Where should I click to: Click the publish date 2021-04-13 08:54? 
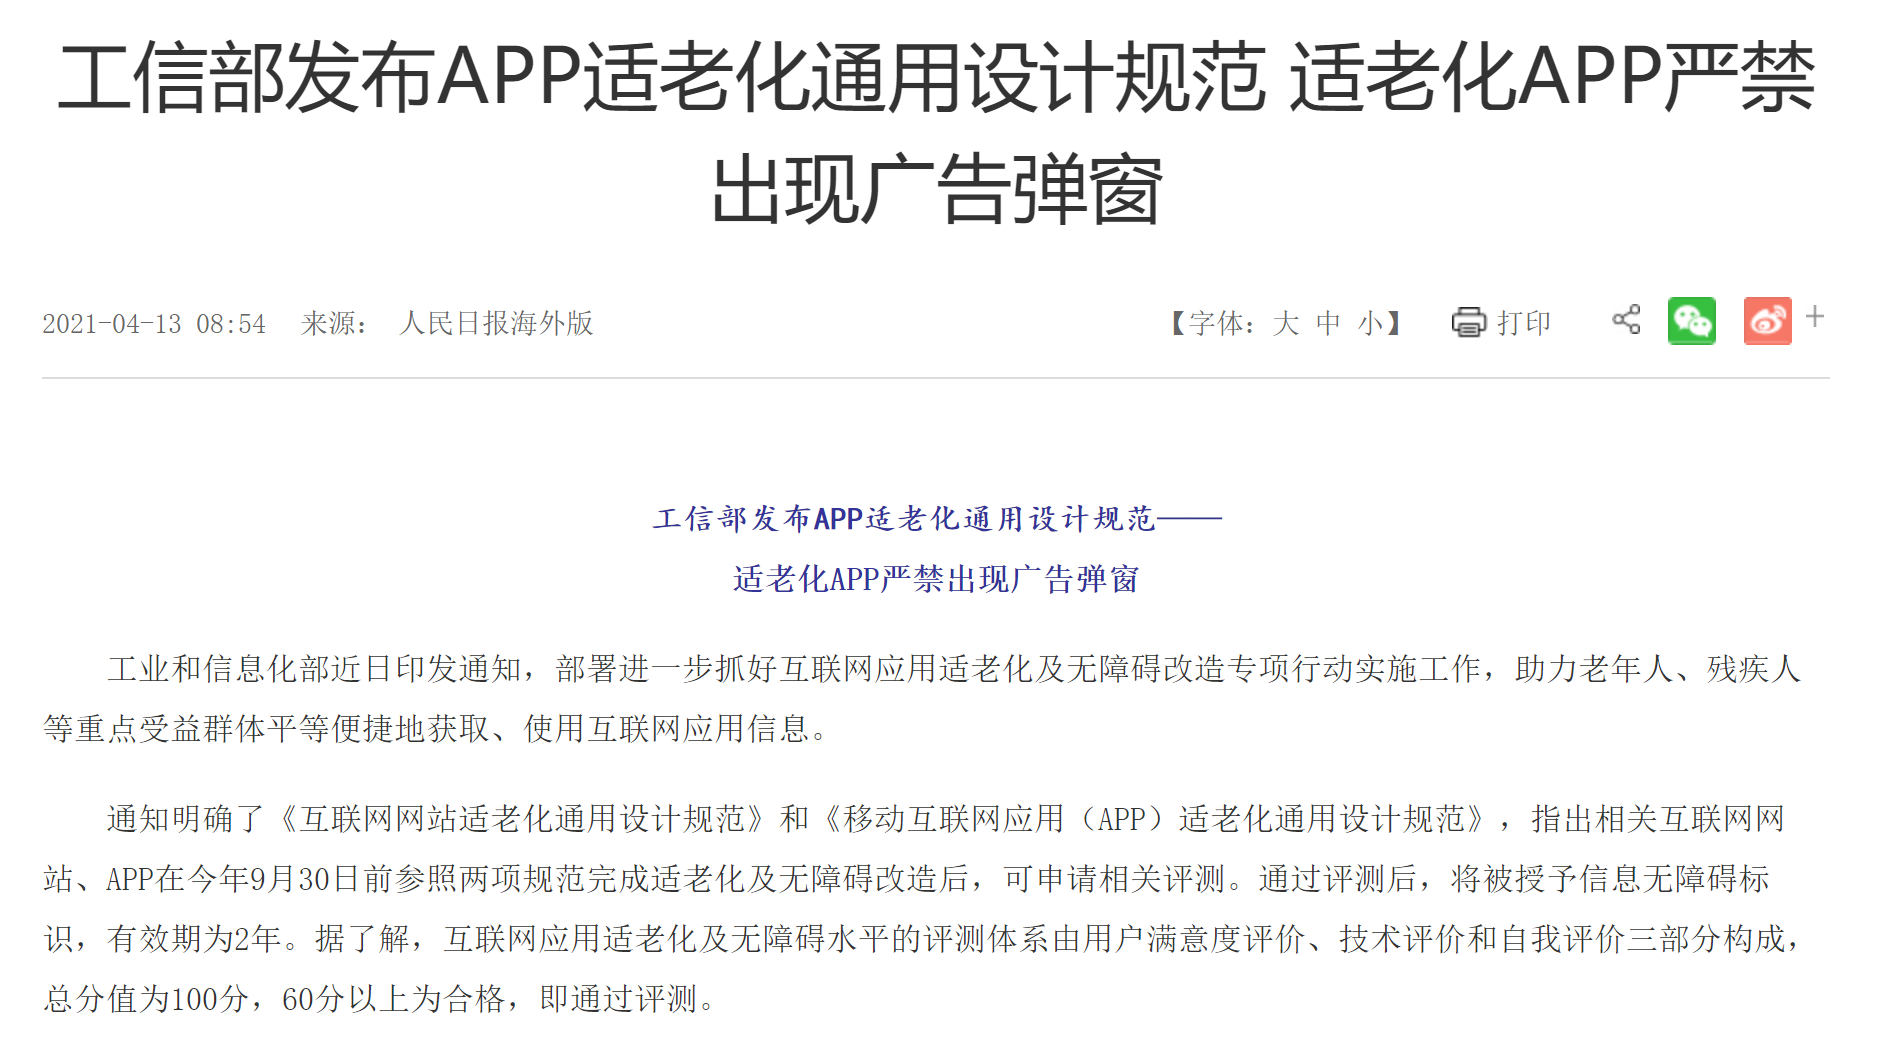154,324
